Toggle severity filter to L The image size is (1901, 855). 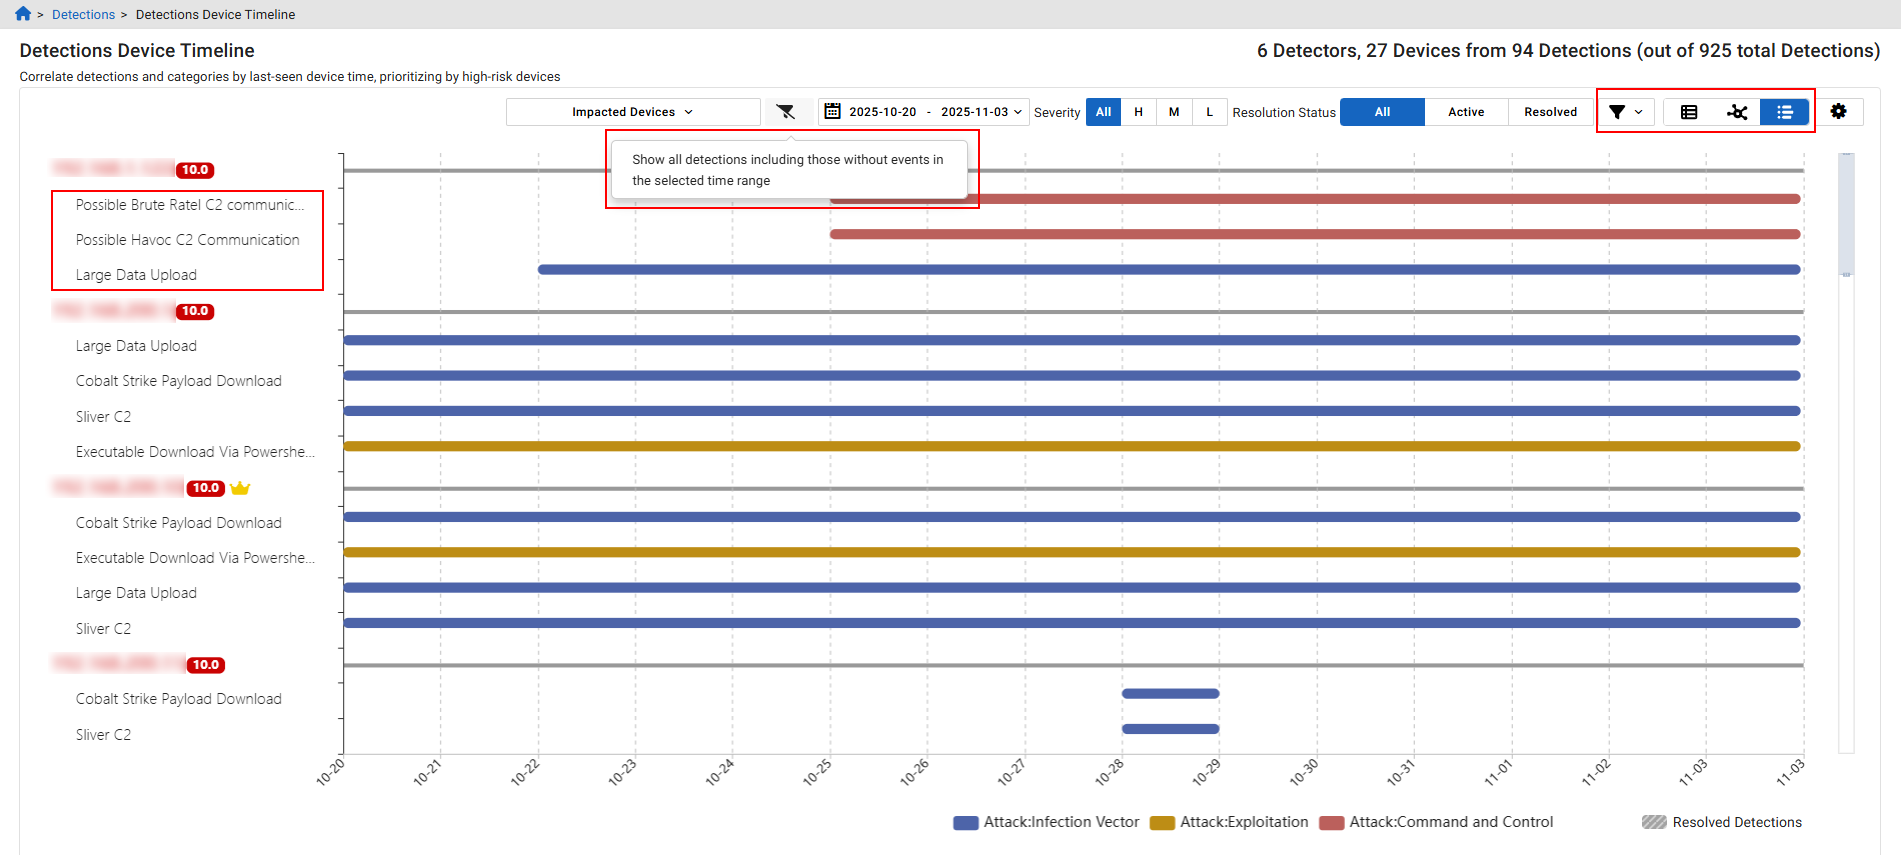tap(1209, 112)
